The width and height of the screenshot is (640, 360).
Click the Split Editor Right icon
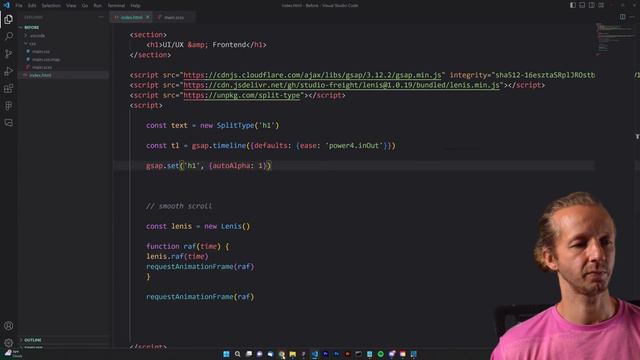point(622,17)
